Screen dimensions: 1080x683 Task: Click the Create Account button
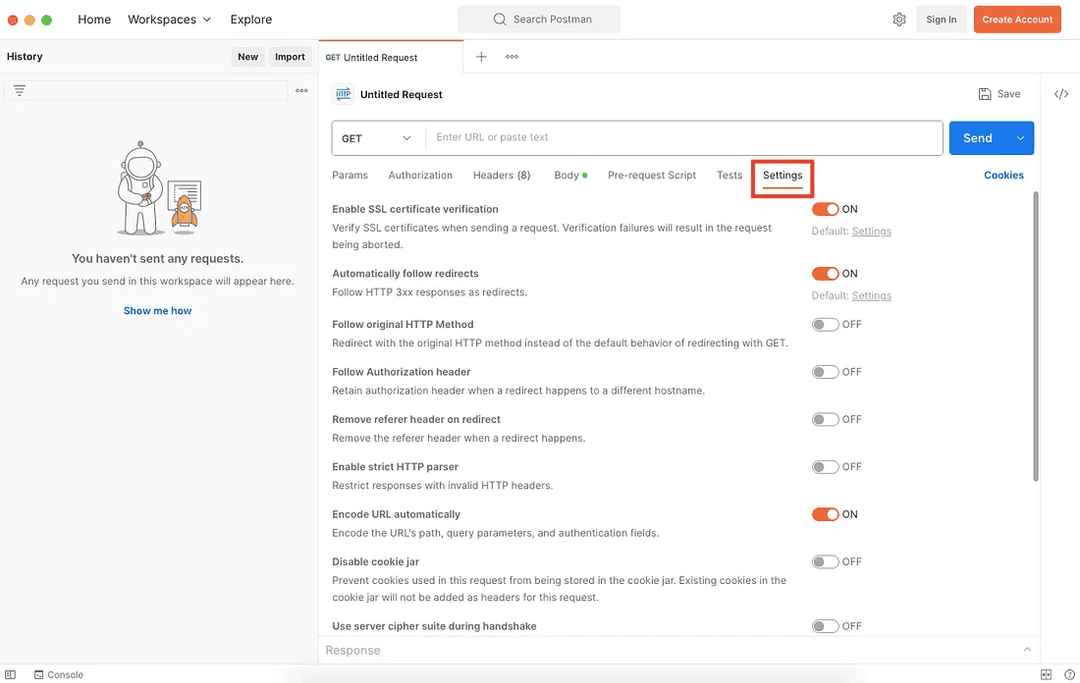coord(1017,19)
